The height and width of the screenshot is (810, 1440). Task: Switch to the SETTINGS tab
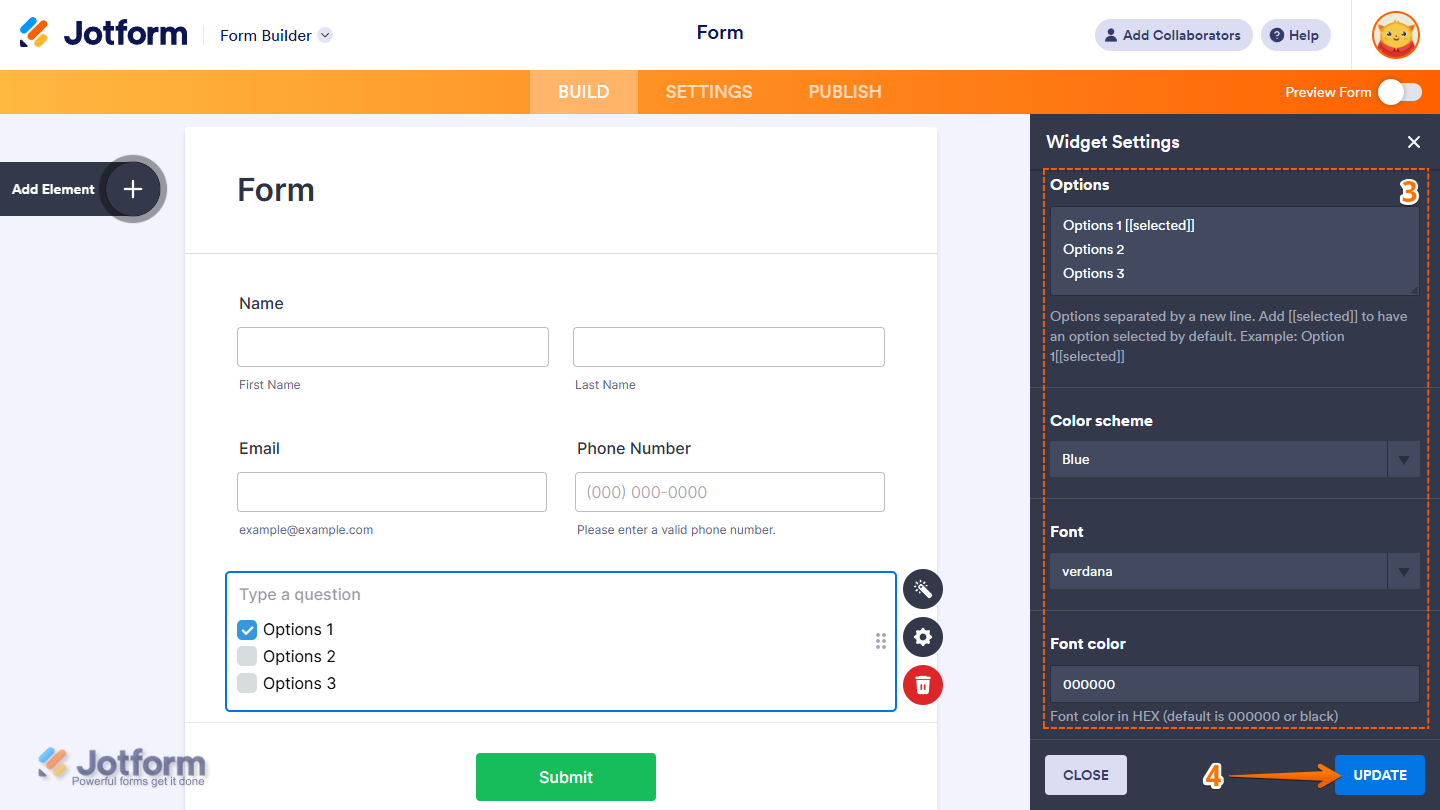708,91
